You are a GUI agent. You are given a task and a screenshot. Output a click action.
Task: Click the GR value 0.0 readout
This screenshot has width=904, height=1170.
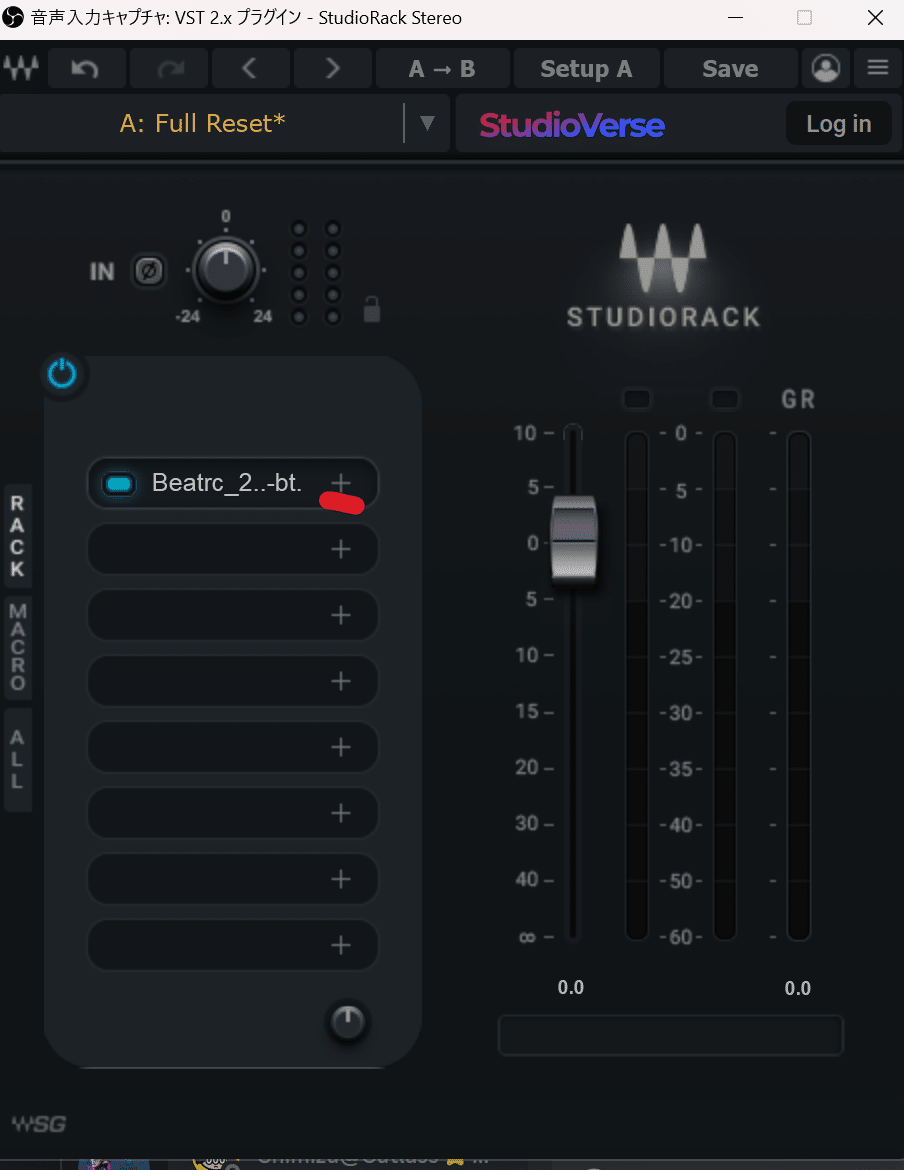click(797, 988)
